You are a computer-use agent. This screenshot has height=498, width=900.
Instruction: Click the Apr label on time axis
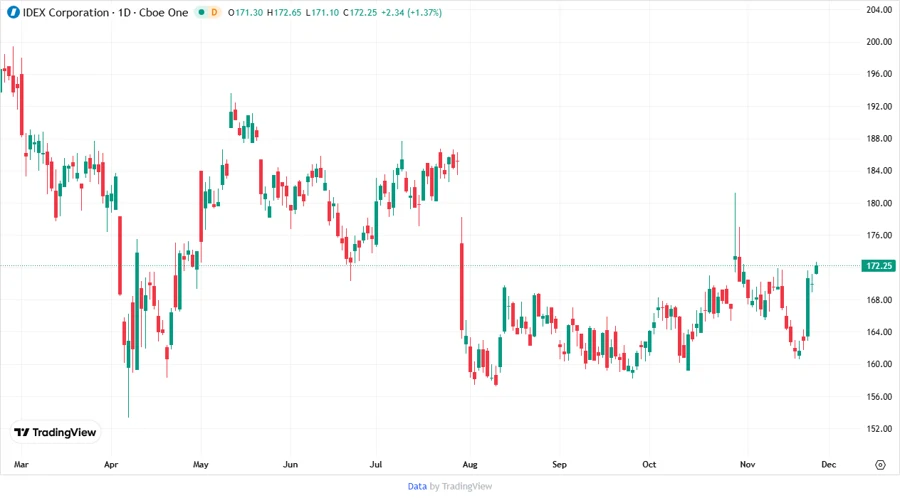[111, 465]
